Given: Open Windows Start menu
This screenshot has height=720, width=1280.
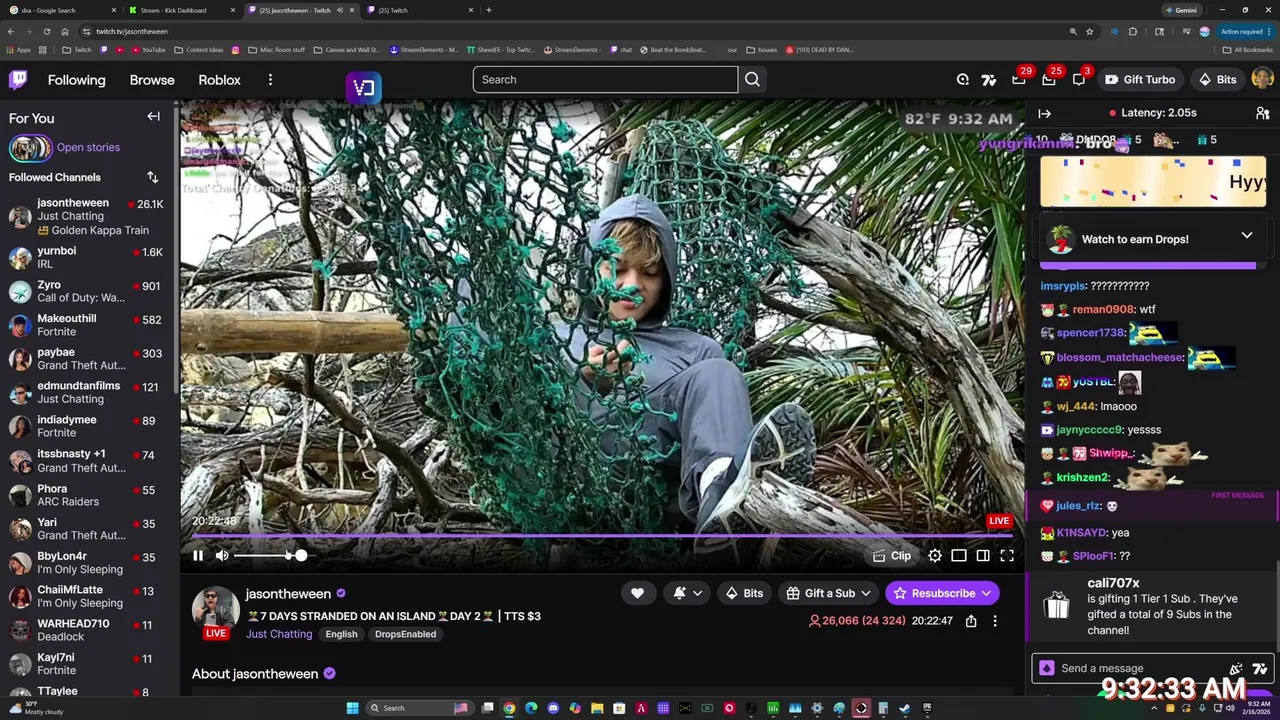Looking at the screenshot, I should [x=352, y=708].
